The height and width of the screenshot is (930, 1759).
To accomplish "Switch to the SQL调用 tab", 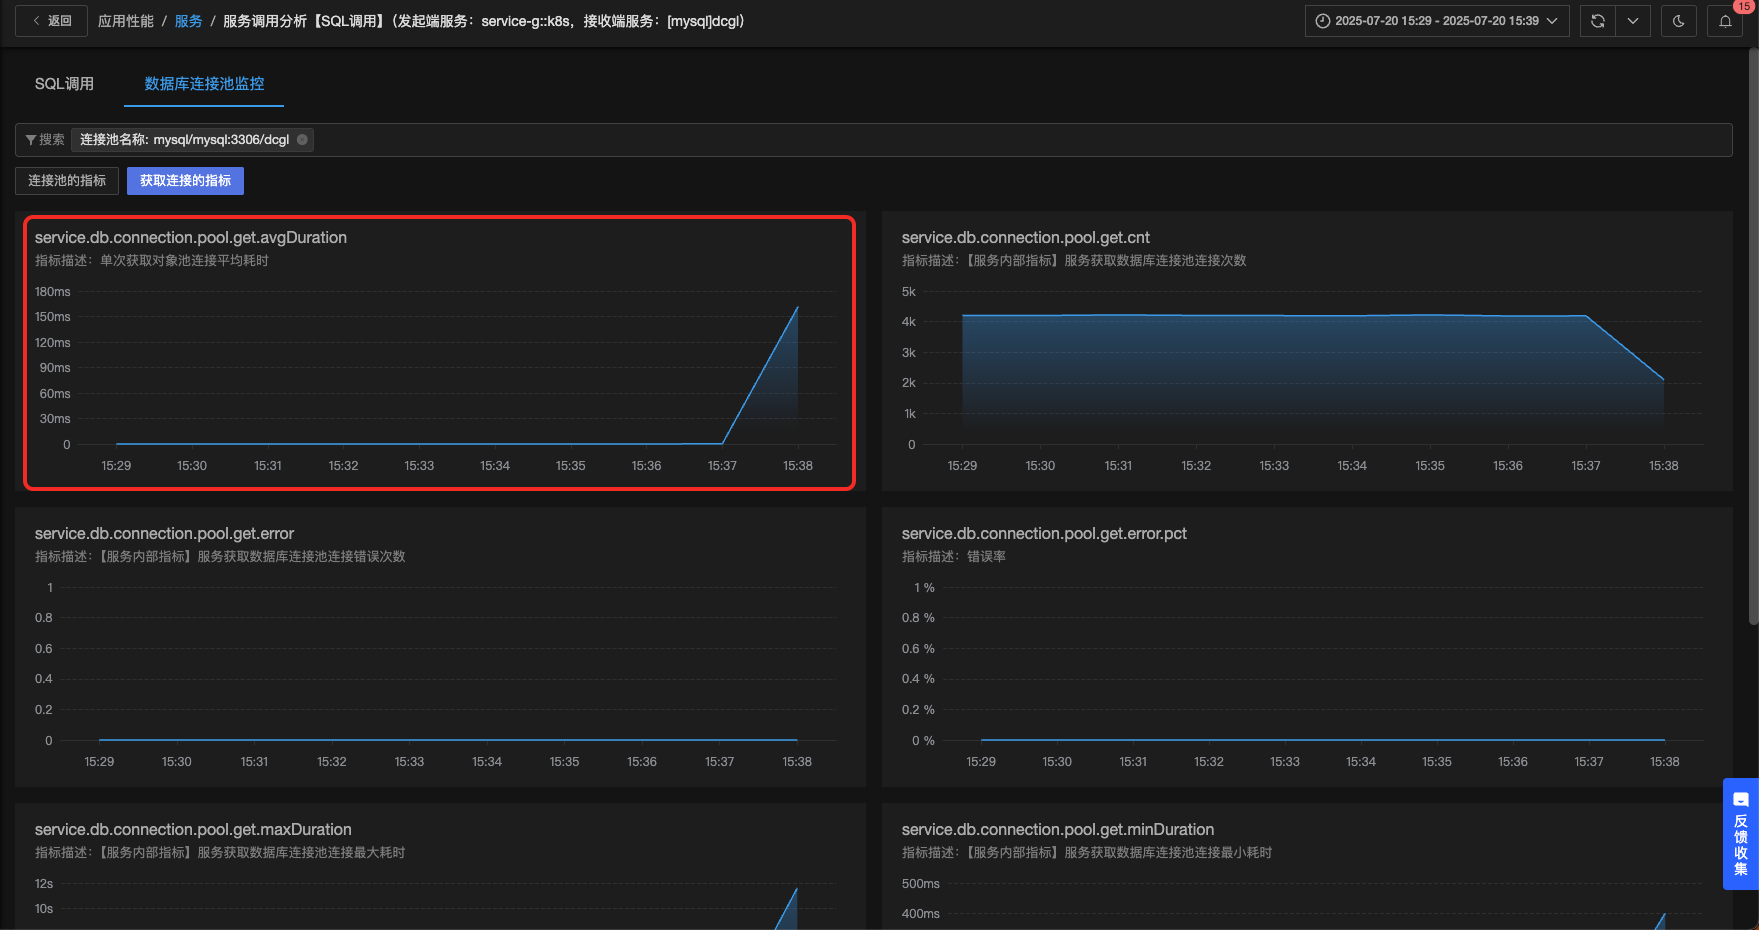I will [64, 84].
